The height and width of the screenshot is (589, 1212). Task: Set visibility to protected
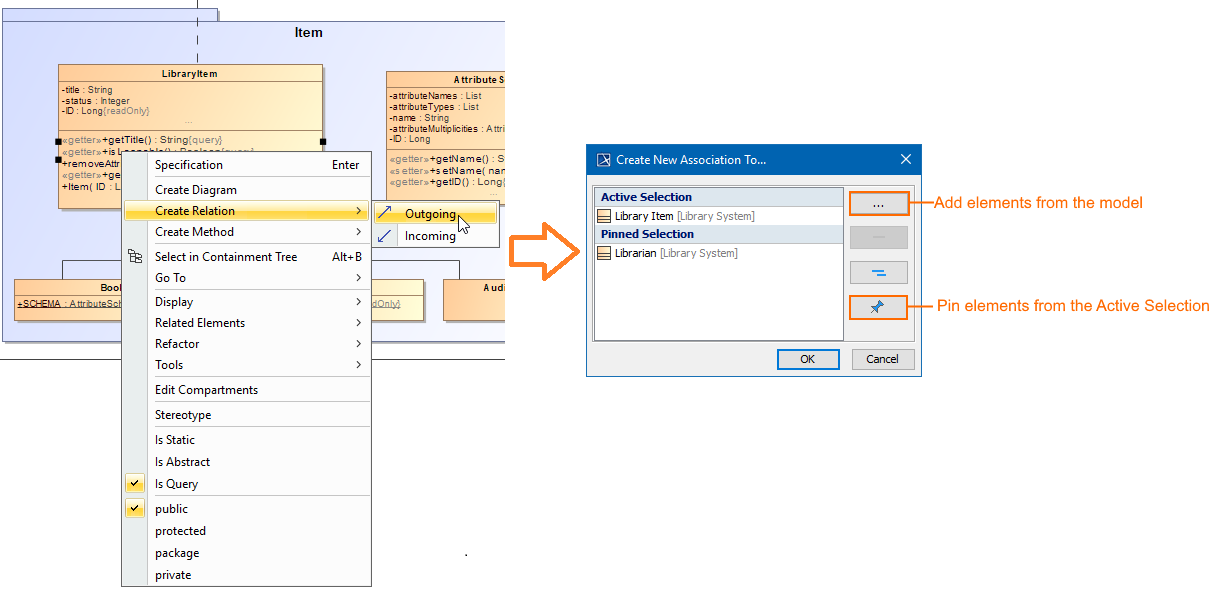click(x=246, y=531)
